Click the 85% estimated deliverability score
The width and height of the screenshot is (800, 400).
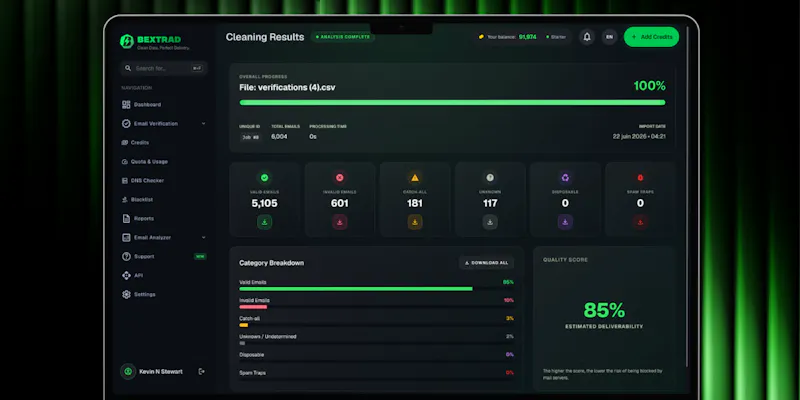[604, 310]
